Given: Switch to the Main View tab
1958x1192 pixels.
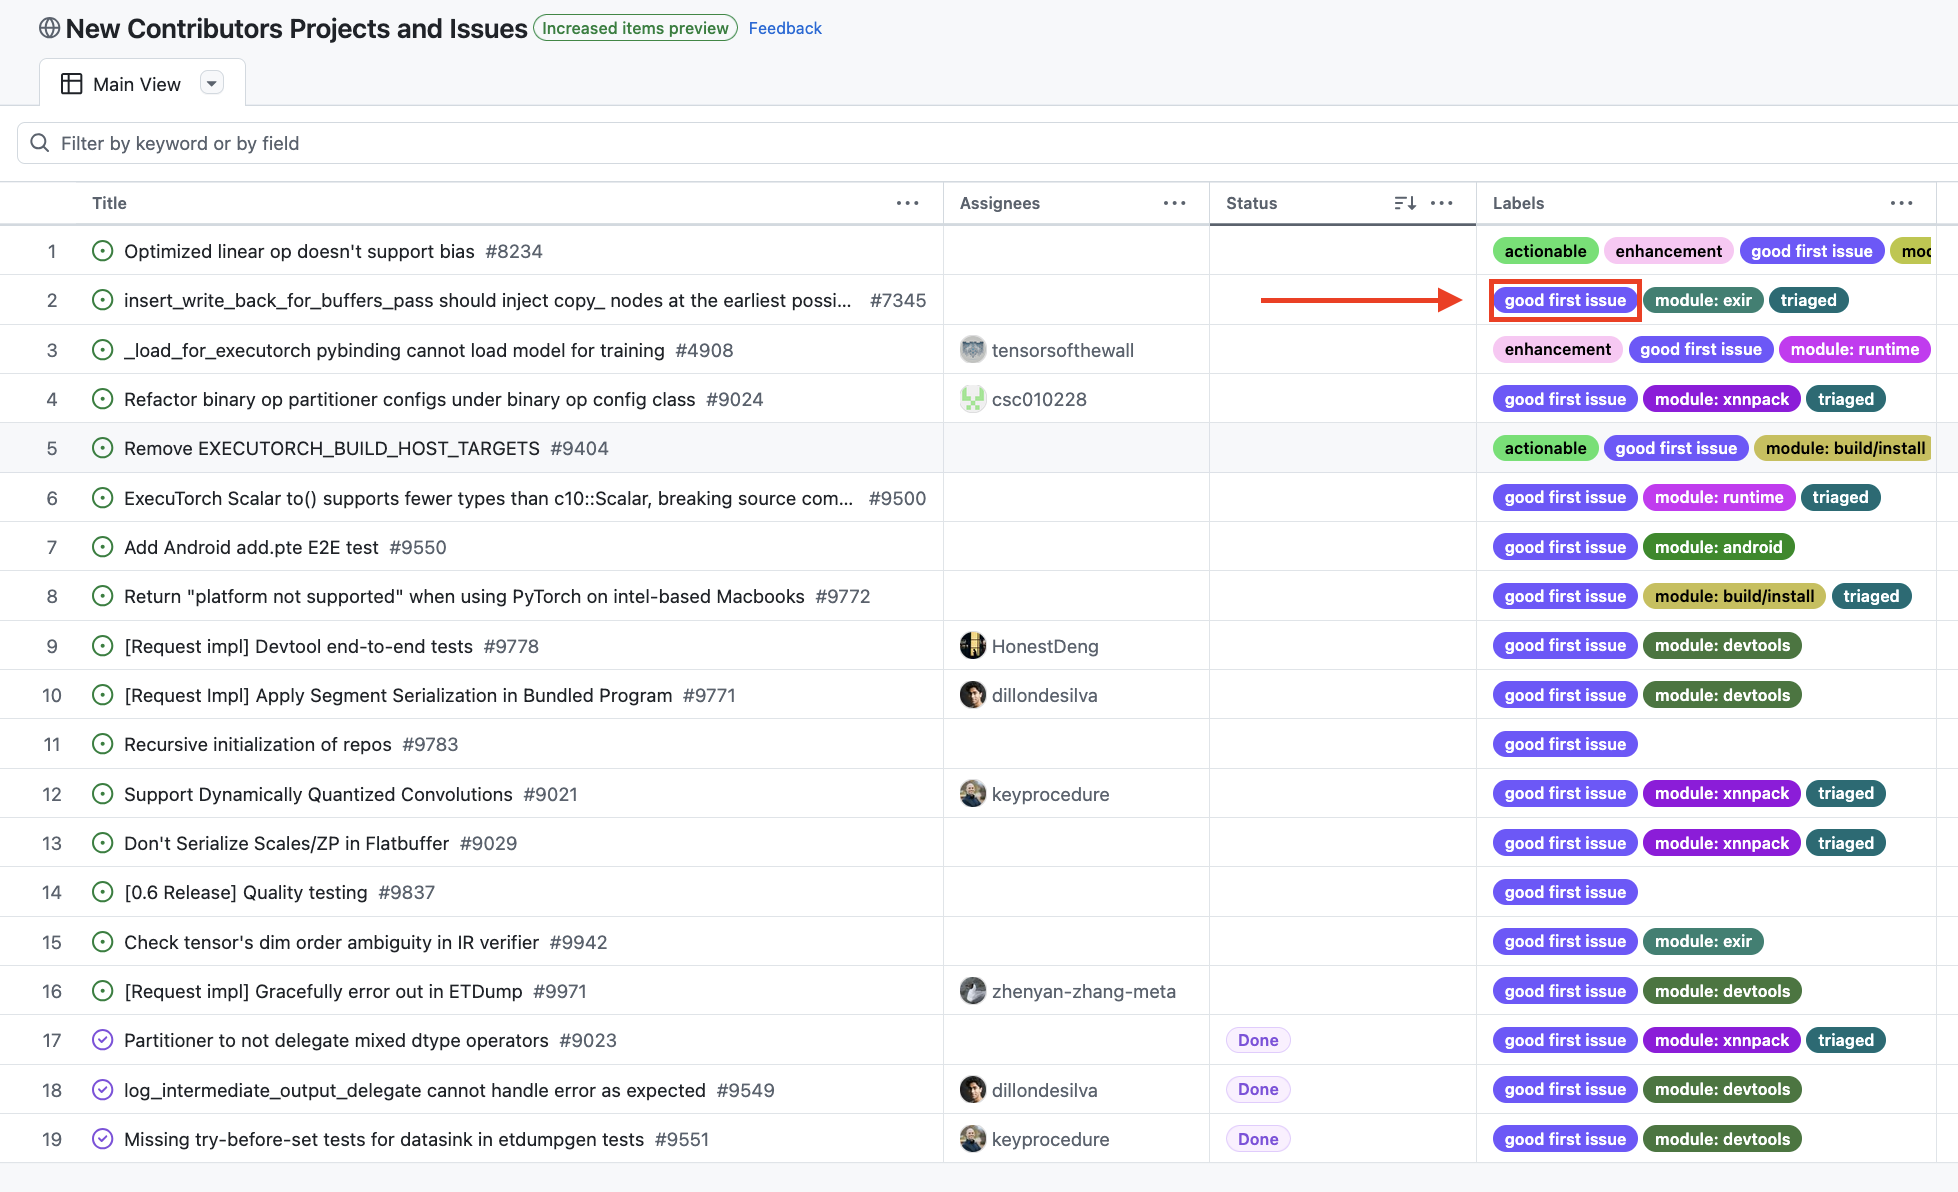Looking at the screenshot, I should 136,84.
